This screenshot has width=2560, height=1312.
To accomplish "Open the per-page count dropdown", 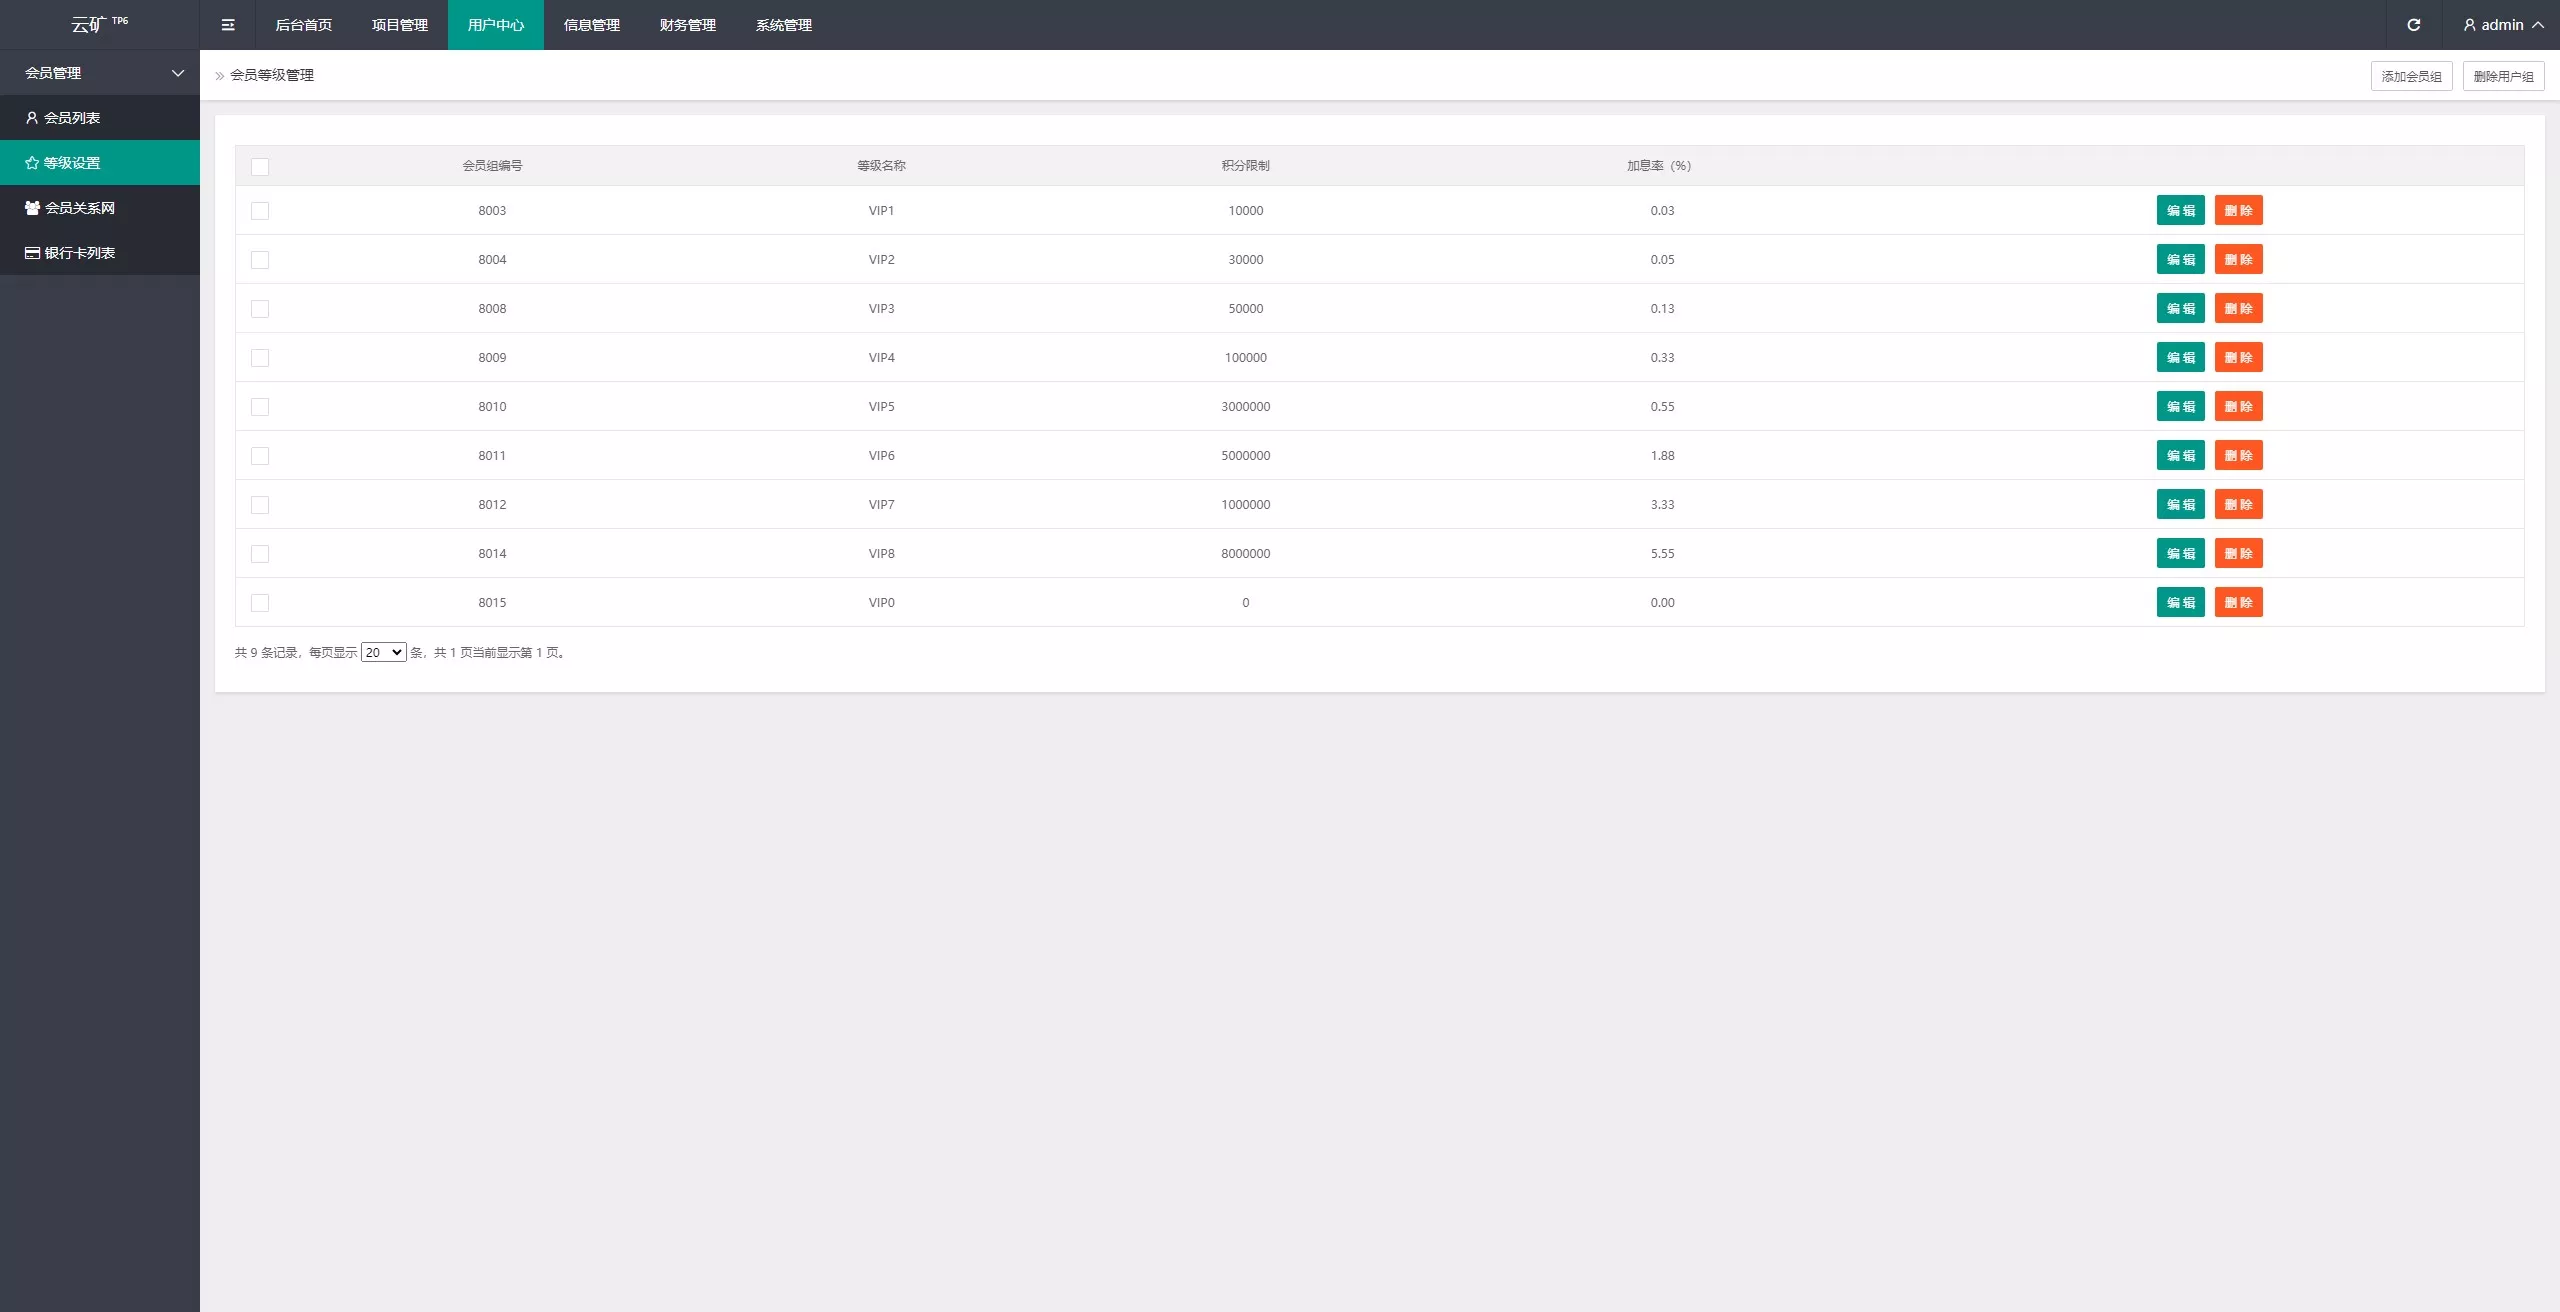I will (x=383, y=652).
